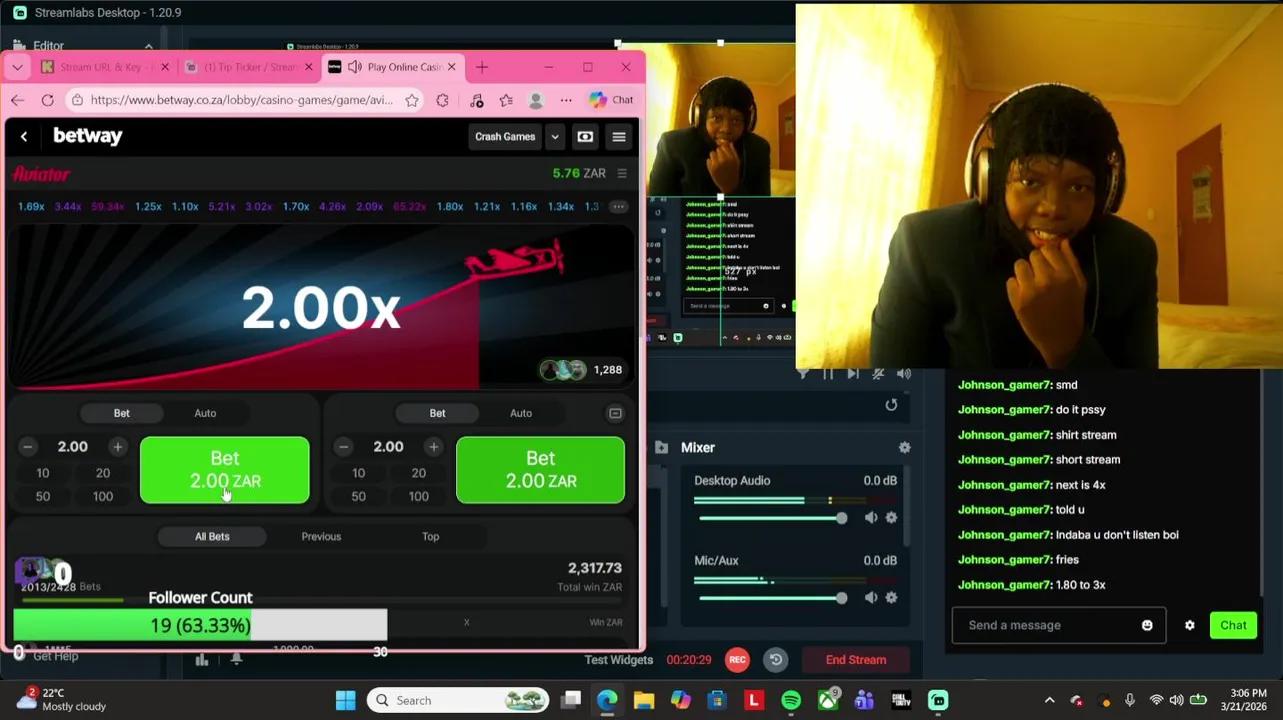
Task: Expand the Crash Games dropdown chevron
Action: [554, 137]
